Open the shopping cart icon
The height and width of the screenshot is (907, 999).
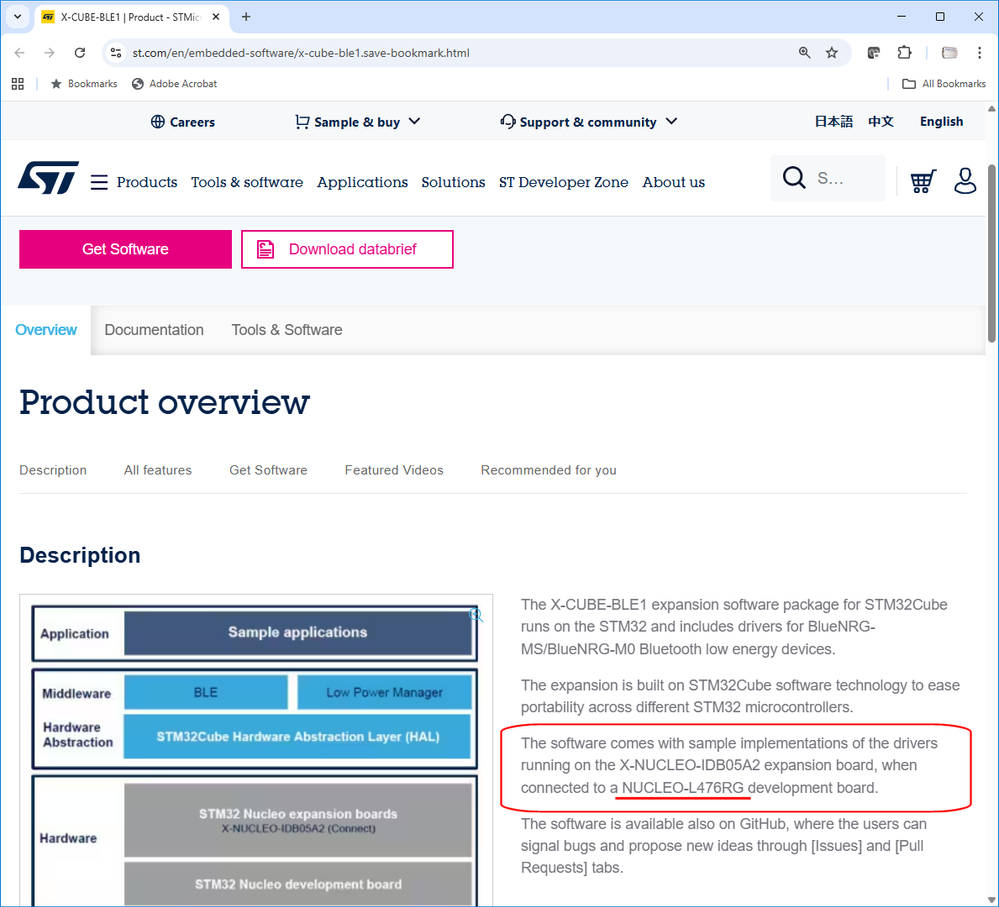pyautogui.click(x=923, y=181)
